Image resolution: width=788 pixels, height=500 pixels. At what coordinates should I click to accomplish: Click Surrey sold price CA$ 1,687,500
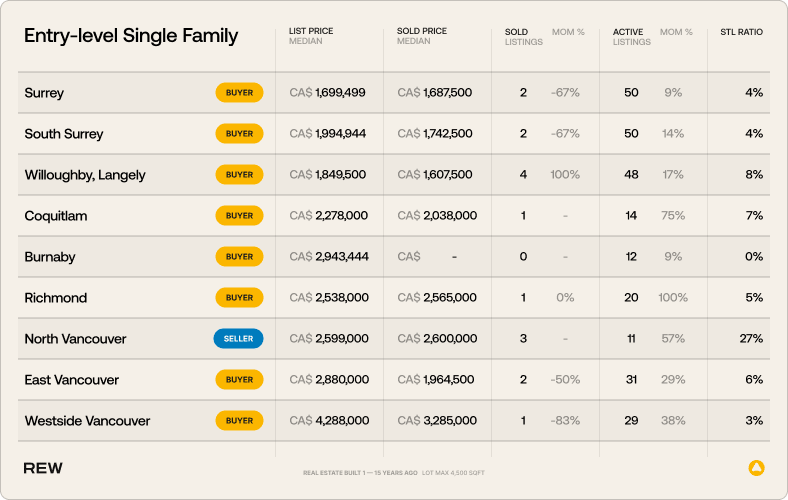pos(435,92)
